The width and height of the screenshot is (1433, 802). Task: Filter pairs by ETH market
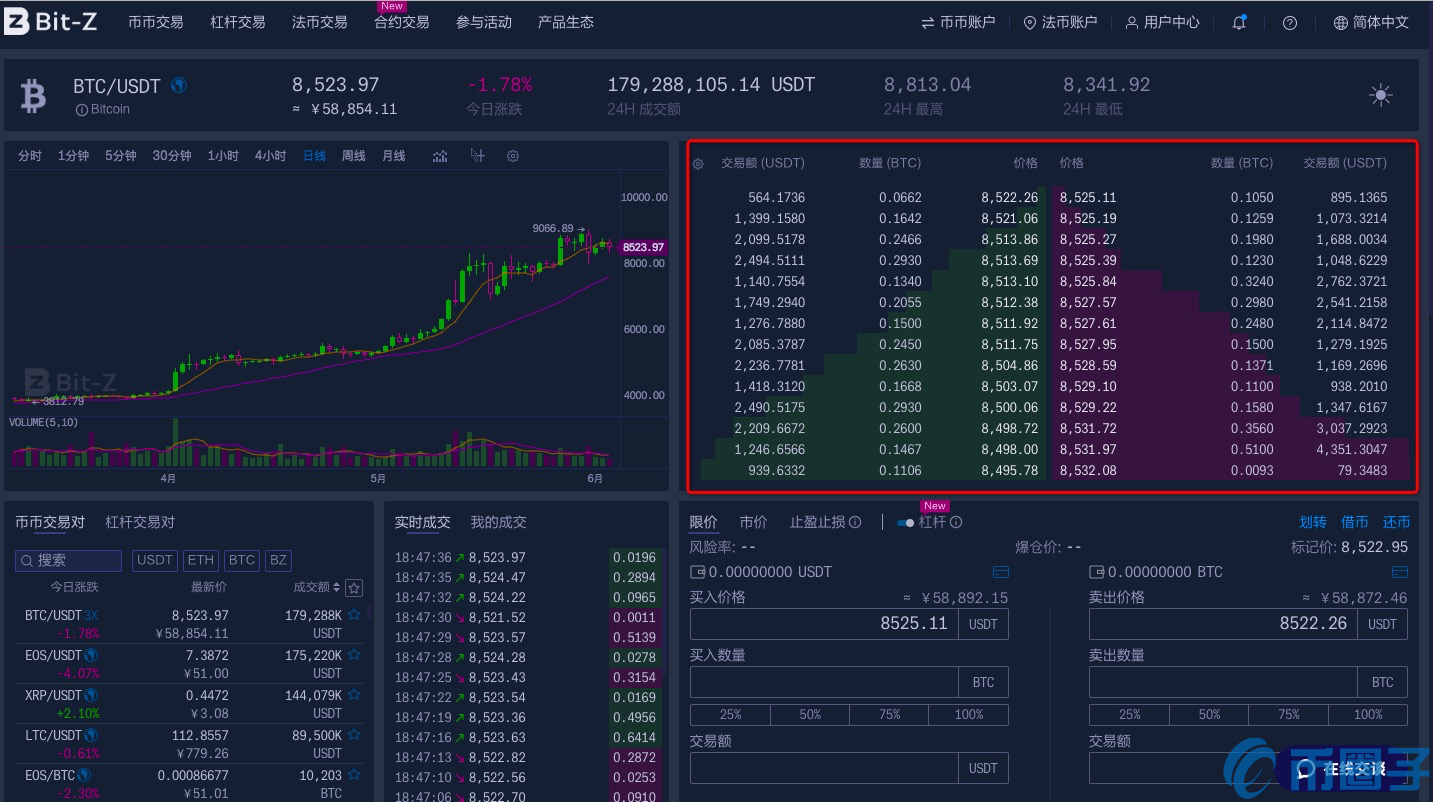click(201, 560)
